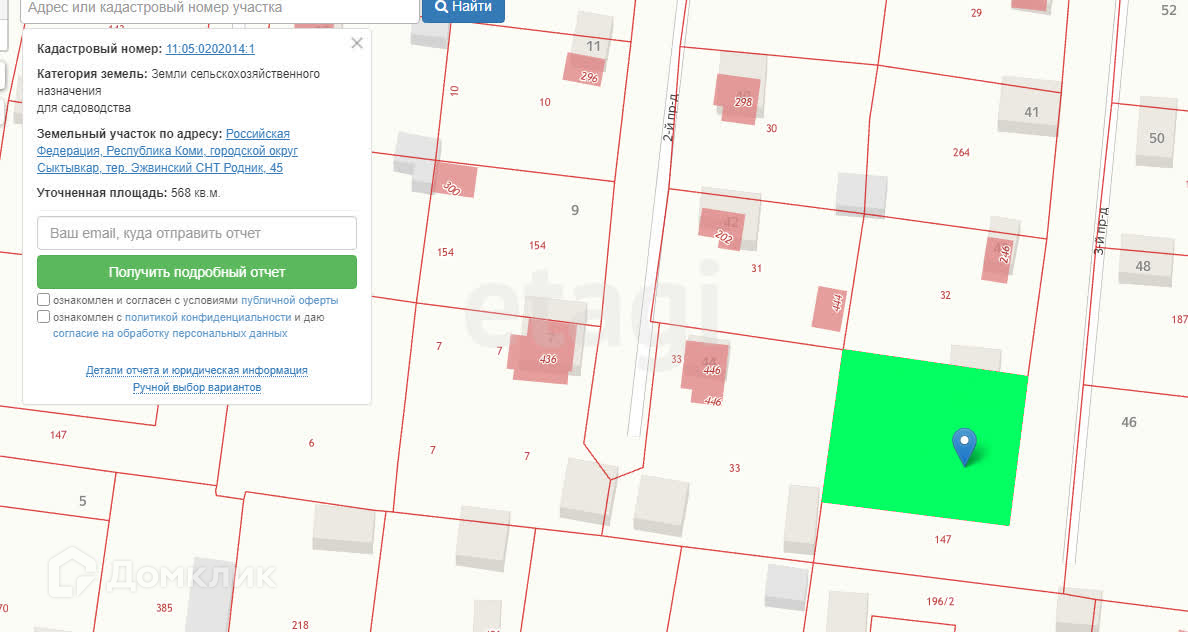Select the red building labeled 202
The image size is (1188, 632).
722,229
